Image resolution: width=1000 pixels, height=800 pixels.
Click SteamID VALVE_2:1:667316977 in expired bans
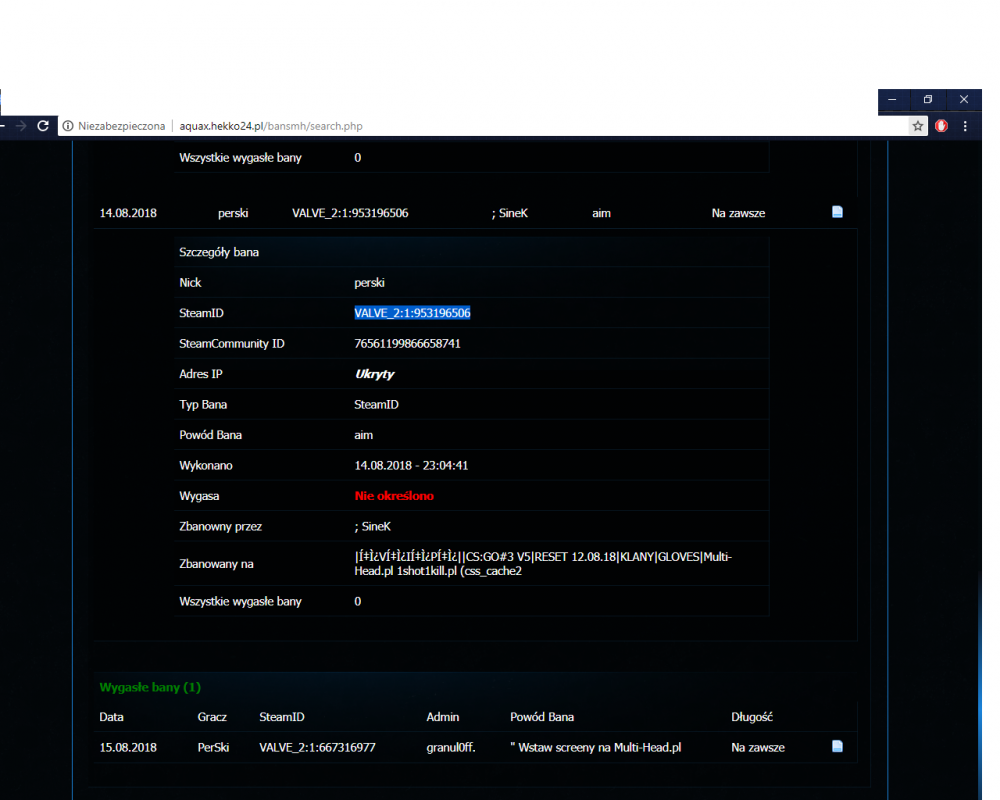tap(317, 747)
